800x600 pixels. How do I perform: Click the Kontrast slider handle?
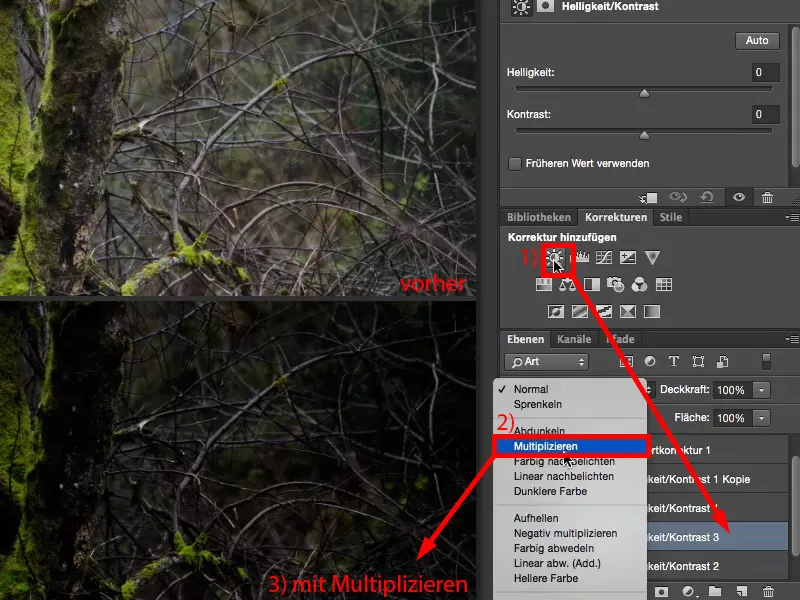coord(644,135)
